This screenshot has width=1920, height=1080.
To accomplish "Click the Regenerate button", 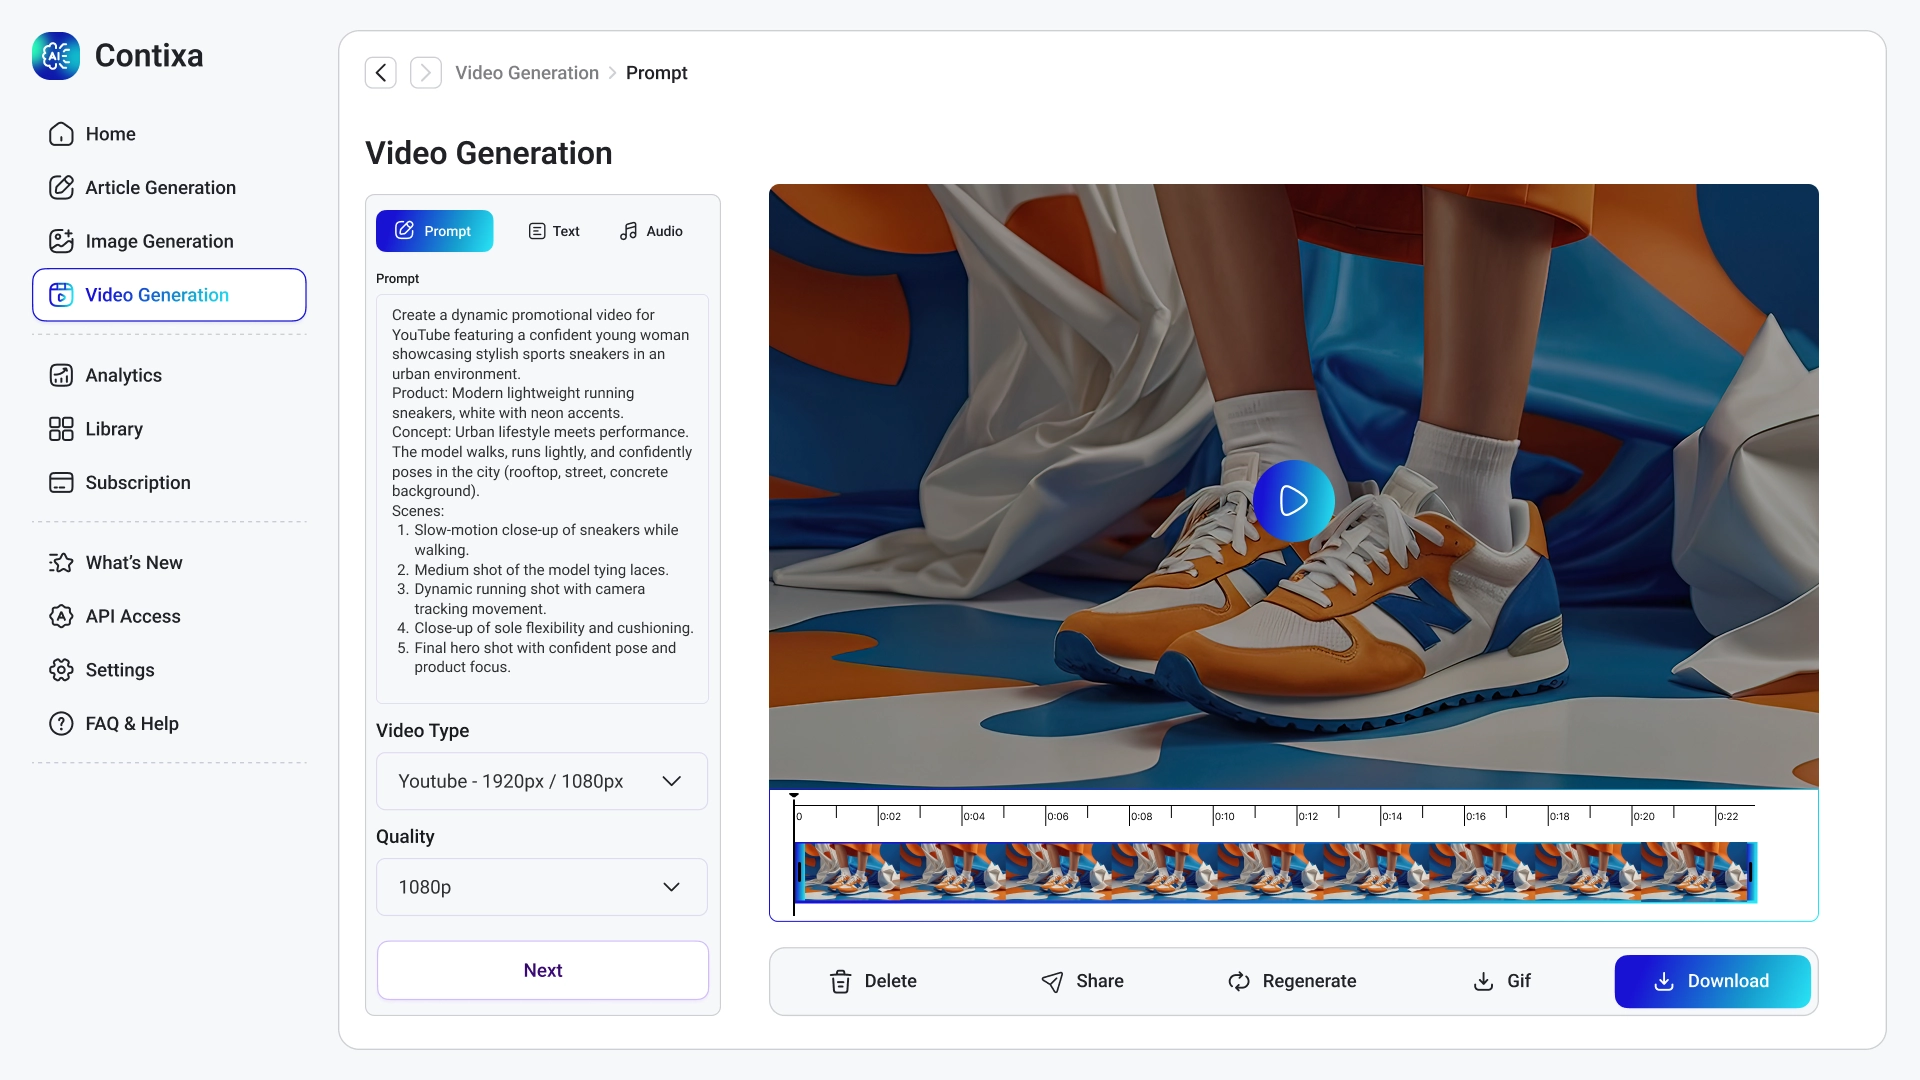I will coord(1292,981).
